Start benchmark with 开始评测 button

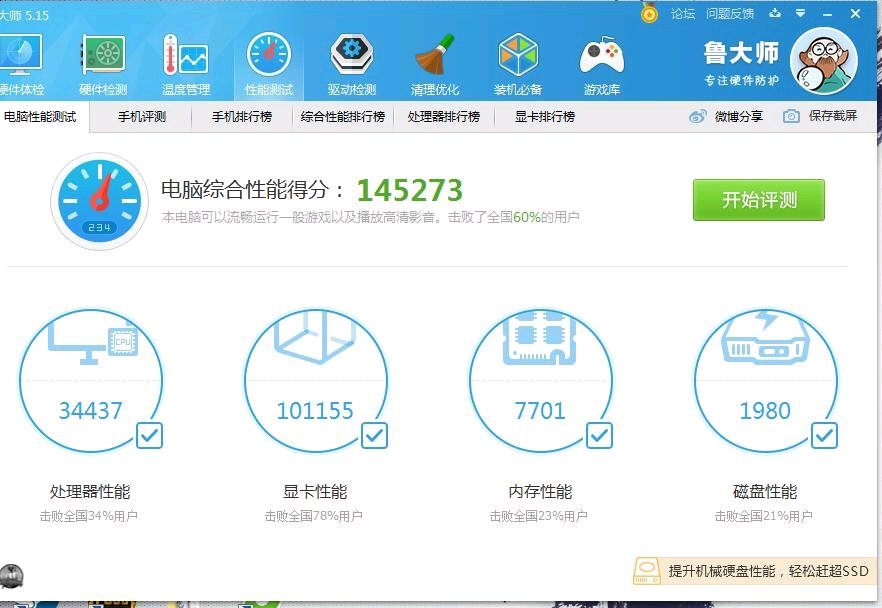click(759, 200)
